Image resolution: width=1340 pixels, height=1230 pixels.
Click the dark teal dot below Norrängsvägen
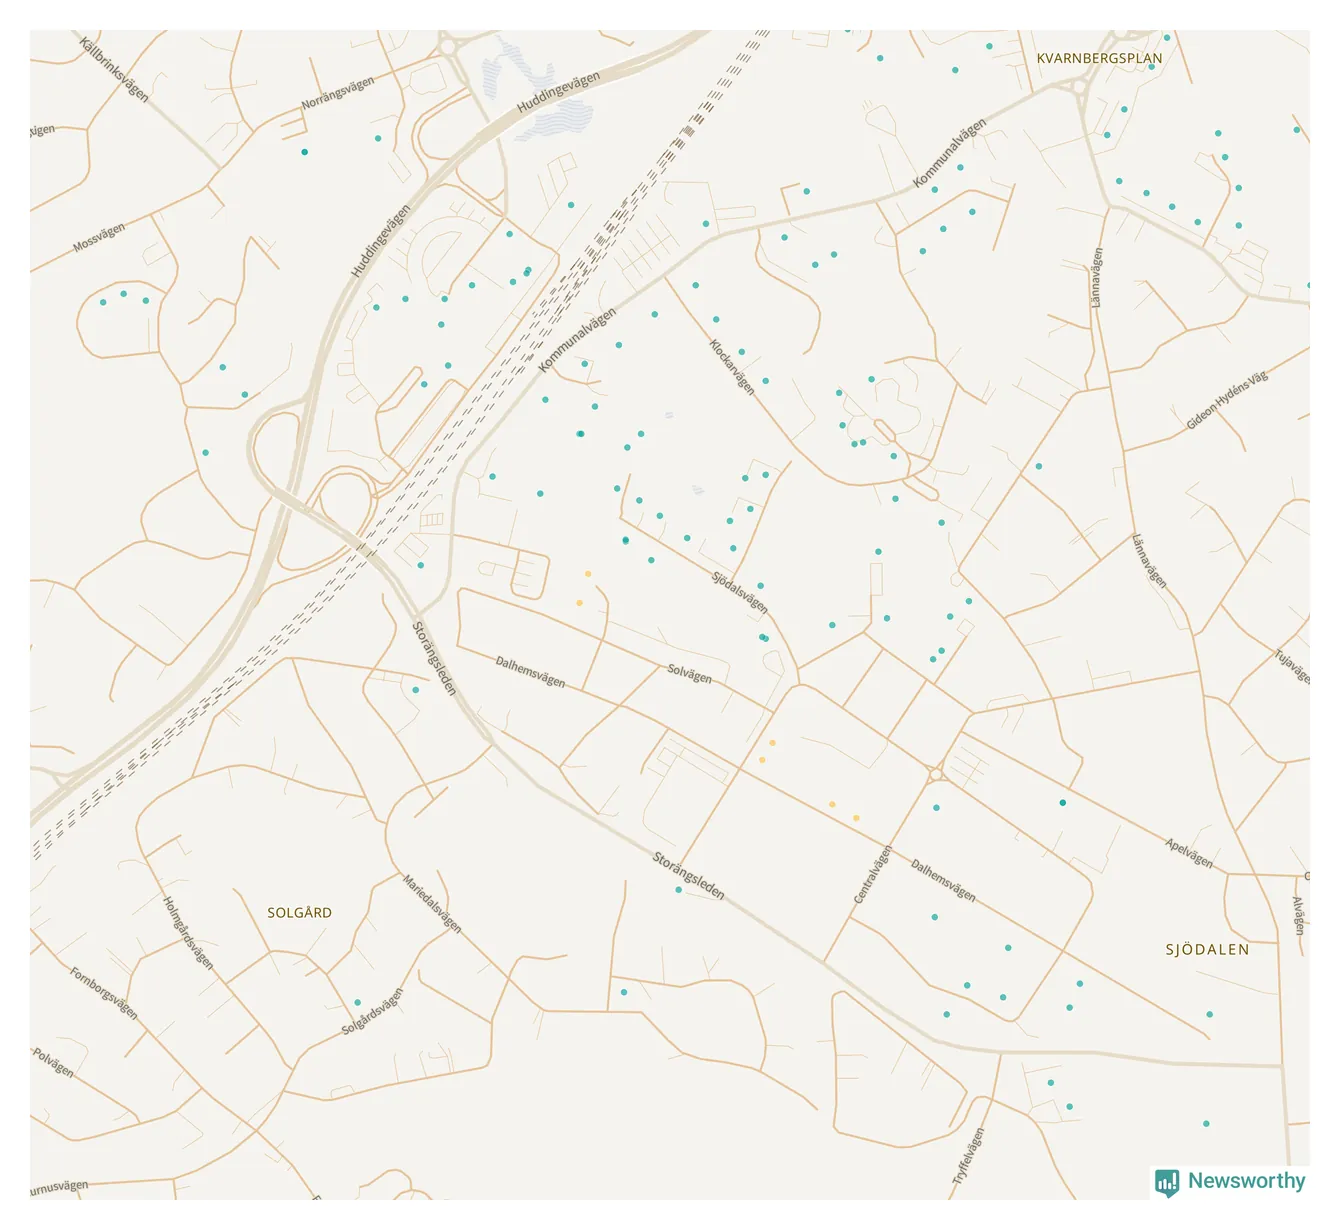[305, 152]
